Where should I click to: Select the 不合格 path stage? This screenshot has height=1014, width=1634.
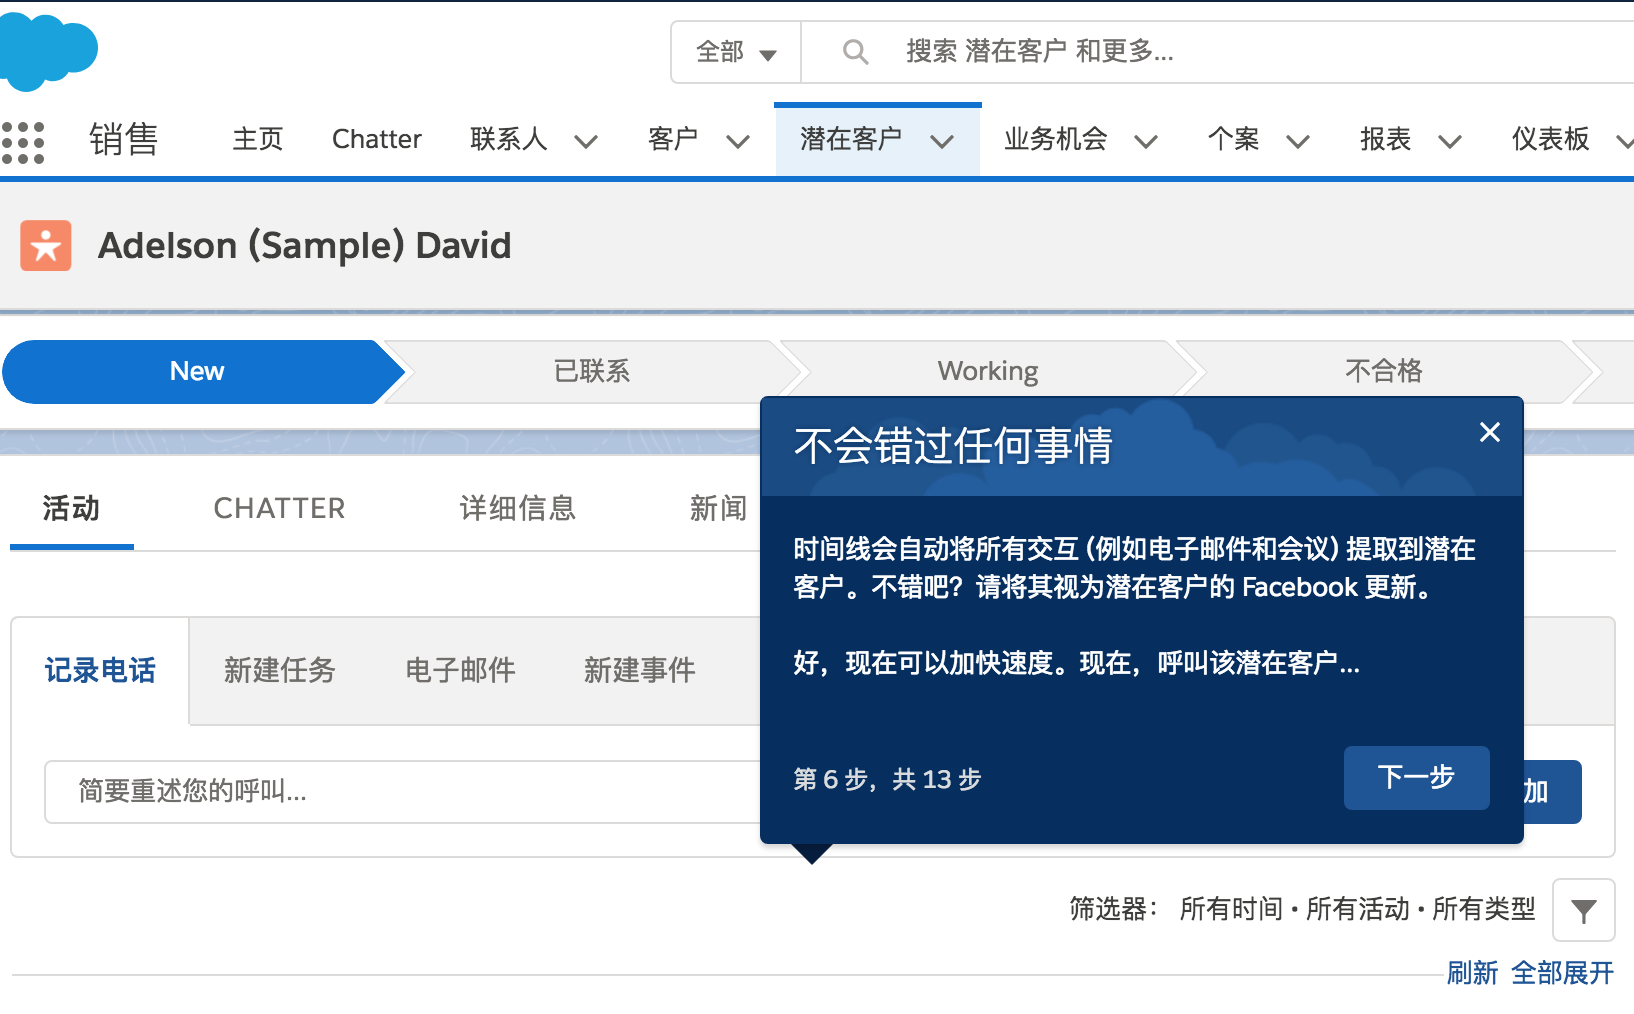[1384, 371]
